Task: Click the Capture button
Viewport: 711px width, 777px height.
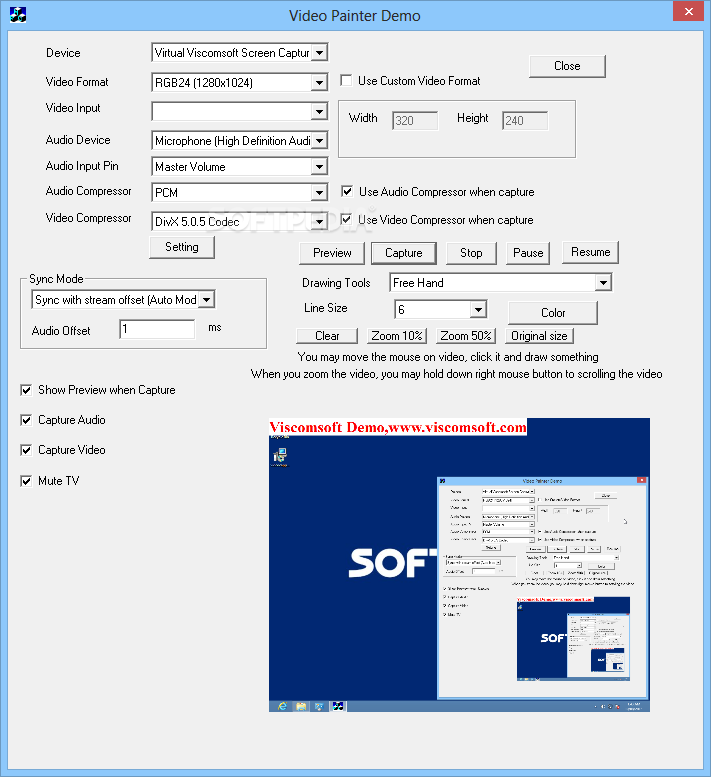Action: pyautogui.click(x=404, y=253)
